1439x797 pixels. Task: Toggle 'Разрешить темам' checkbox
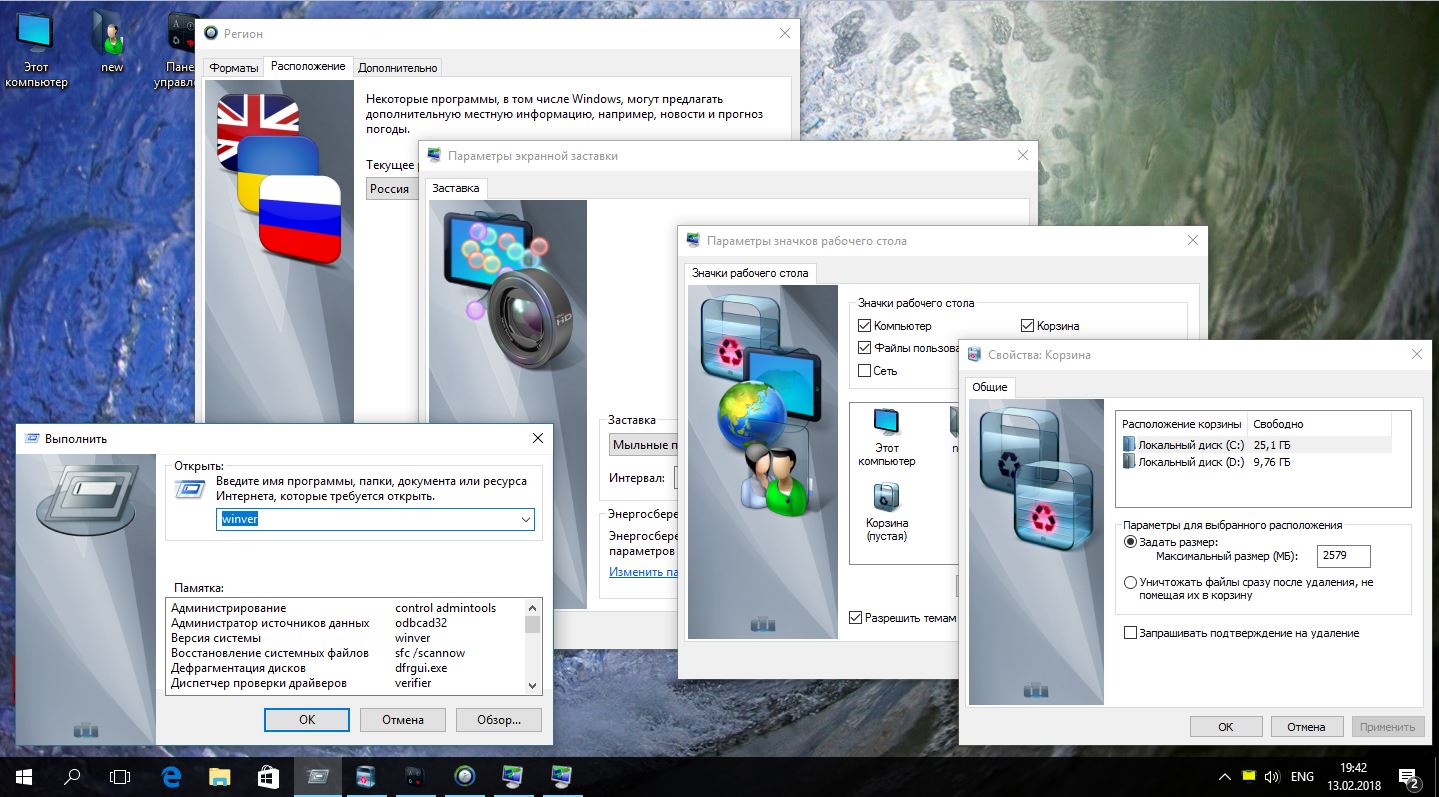(855, 617)
